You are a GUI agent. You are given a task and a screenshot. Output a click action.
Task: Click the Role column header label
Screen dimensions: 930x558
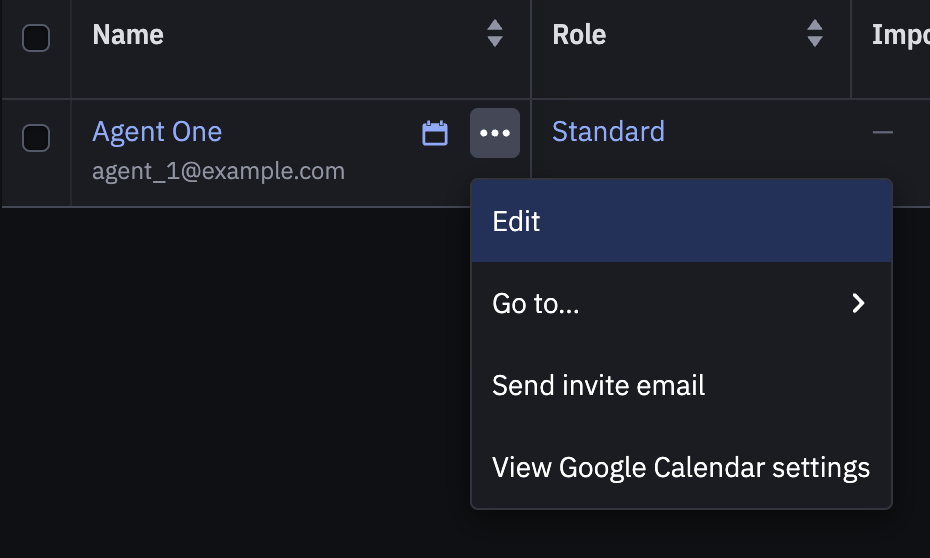point(579,34)
